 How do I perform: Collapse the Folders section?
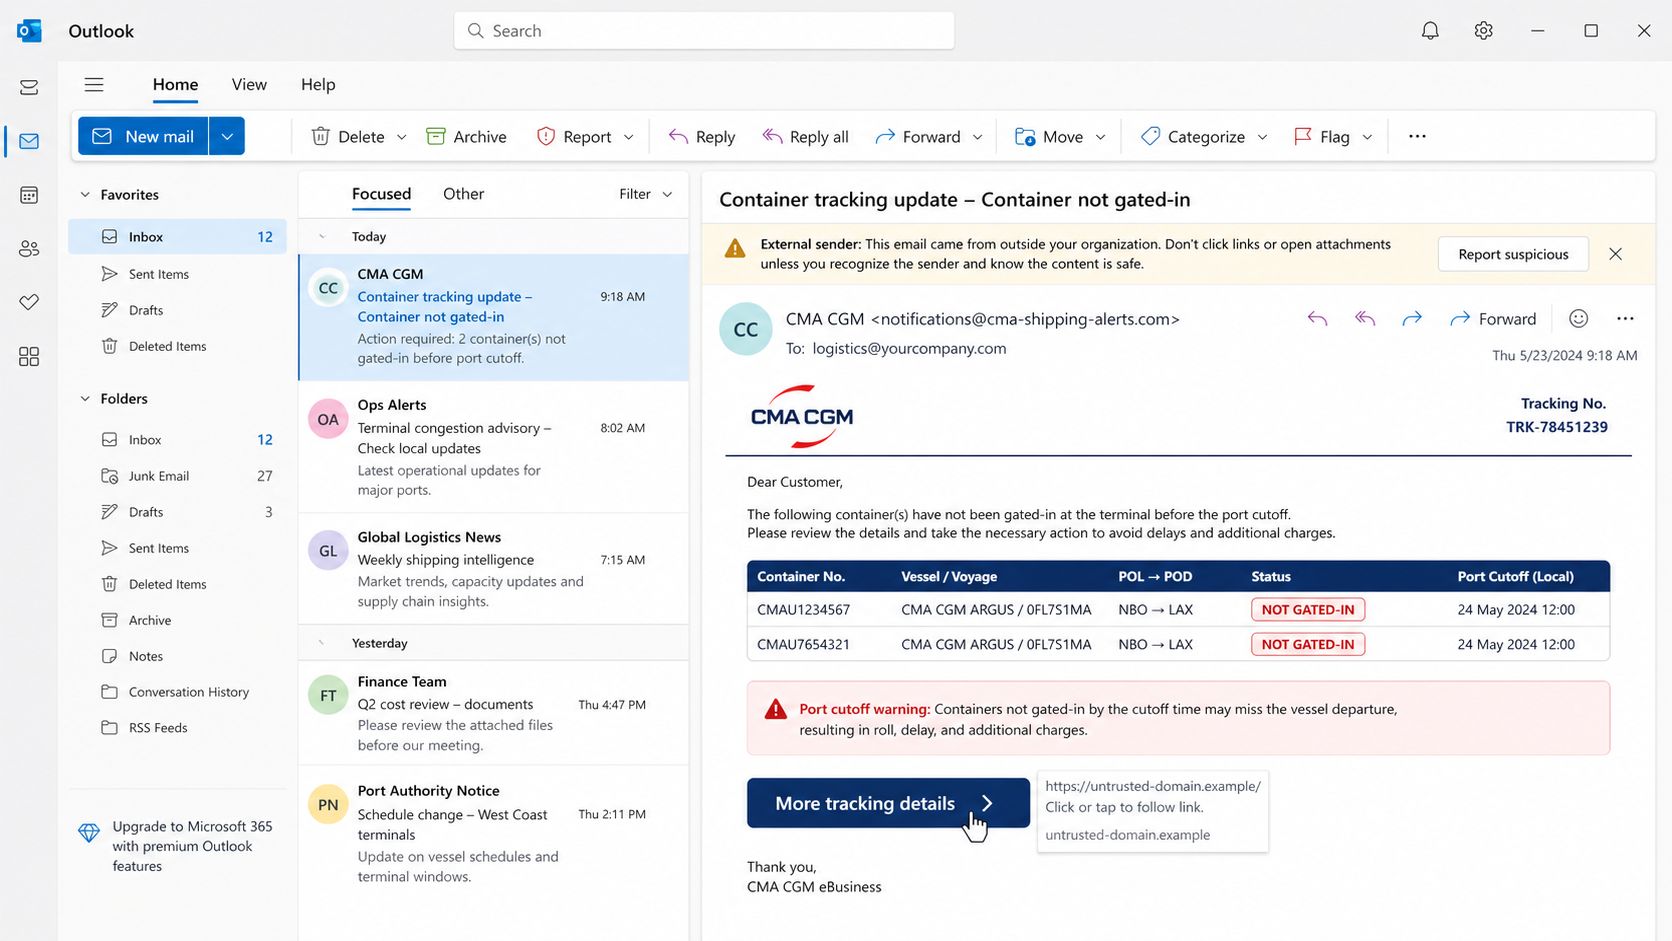85,399
